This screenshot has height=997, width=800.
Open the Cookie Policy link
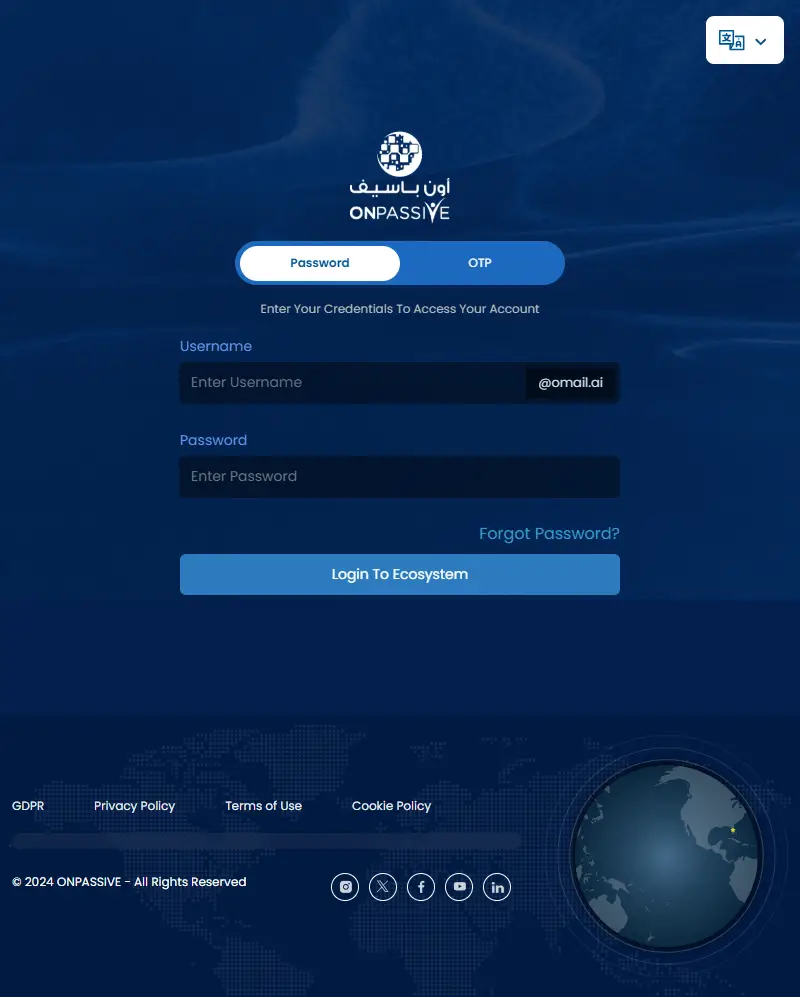click(391, 806)
